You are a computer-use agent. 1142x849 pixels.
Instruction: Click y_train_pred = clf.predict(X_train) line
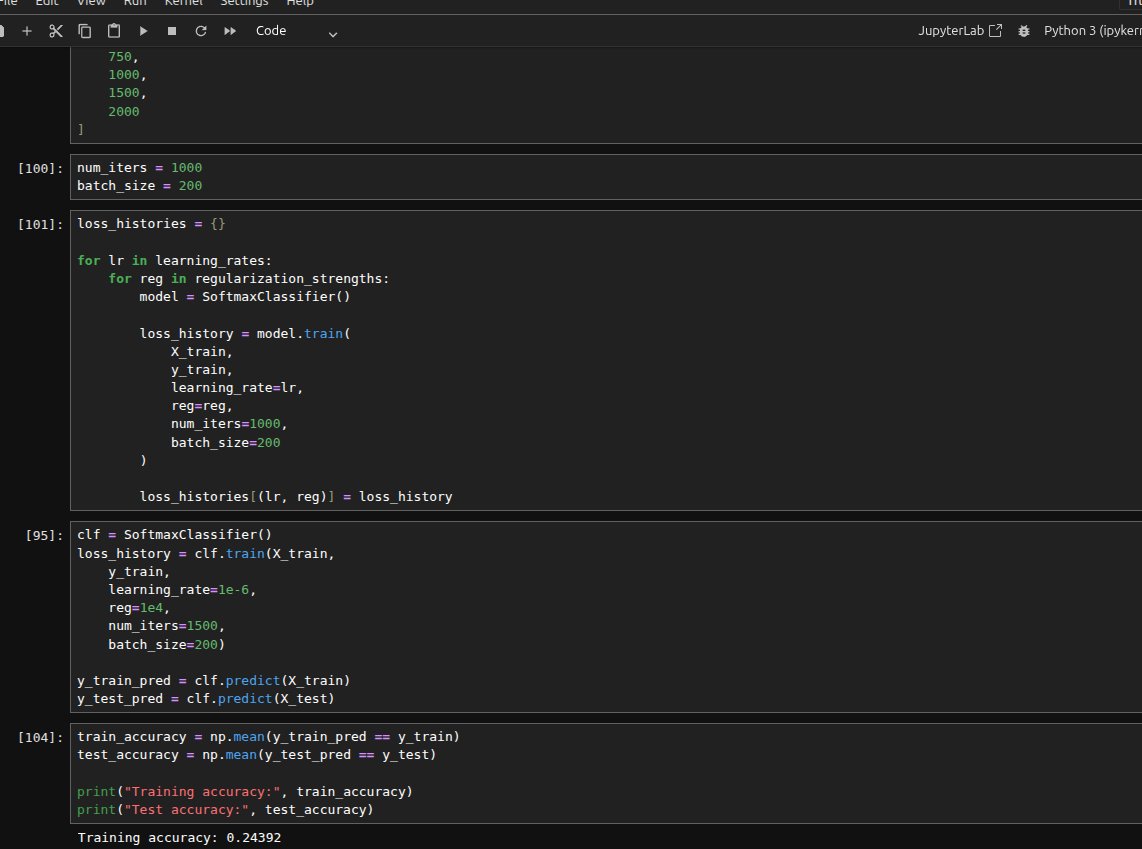point(213,681)
